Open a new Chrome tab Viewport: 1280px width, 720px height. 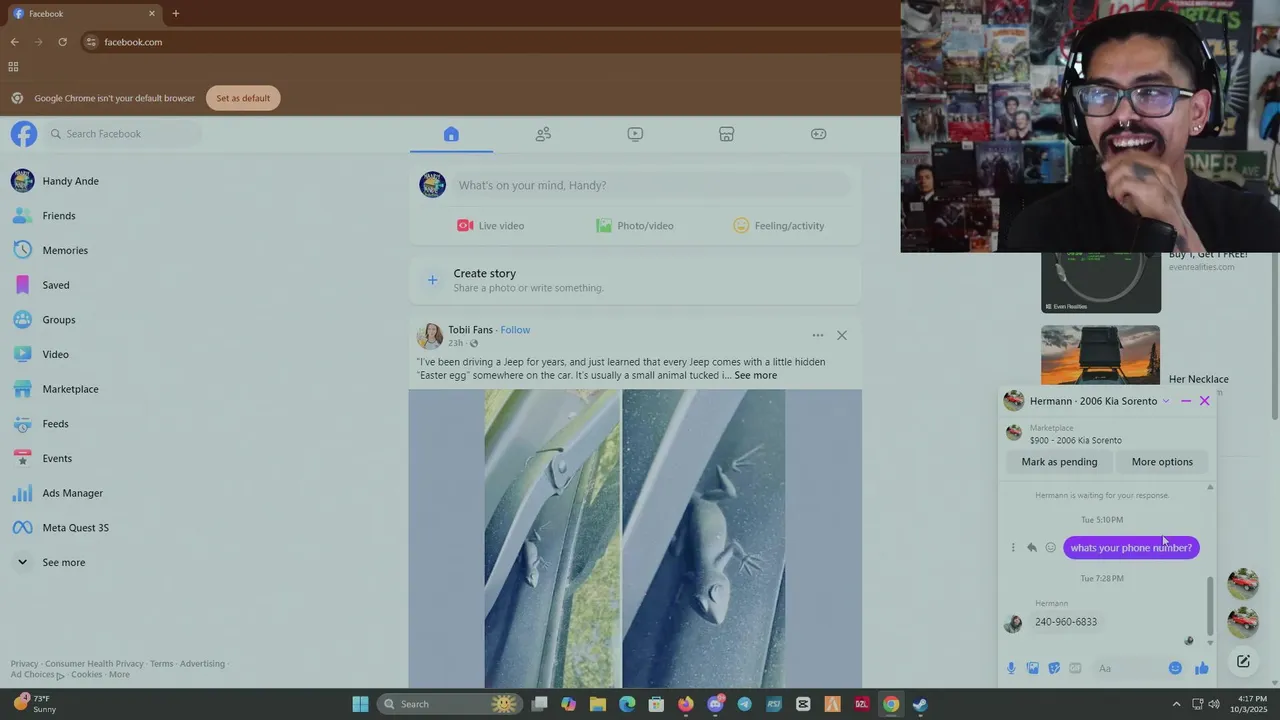[175, 13]
